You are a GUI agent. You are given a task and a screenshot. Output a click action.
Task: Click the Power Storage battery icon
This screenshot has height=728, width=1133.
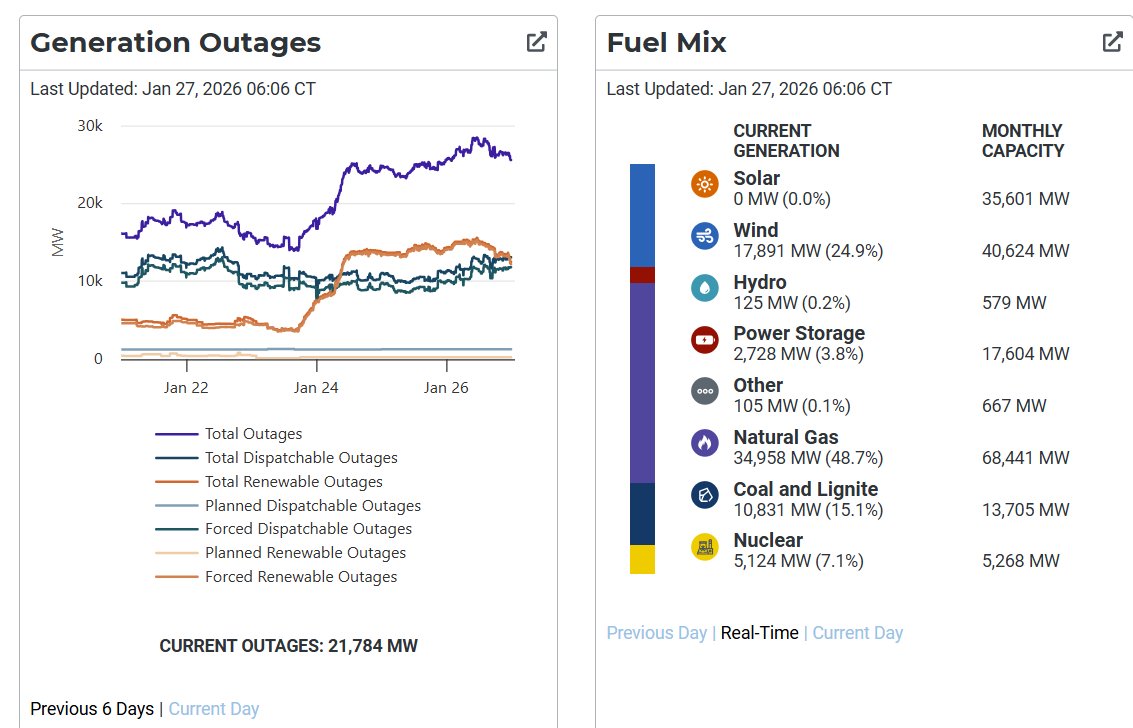(705, 340)
